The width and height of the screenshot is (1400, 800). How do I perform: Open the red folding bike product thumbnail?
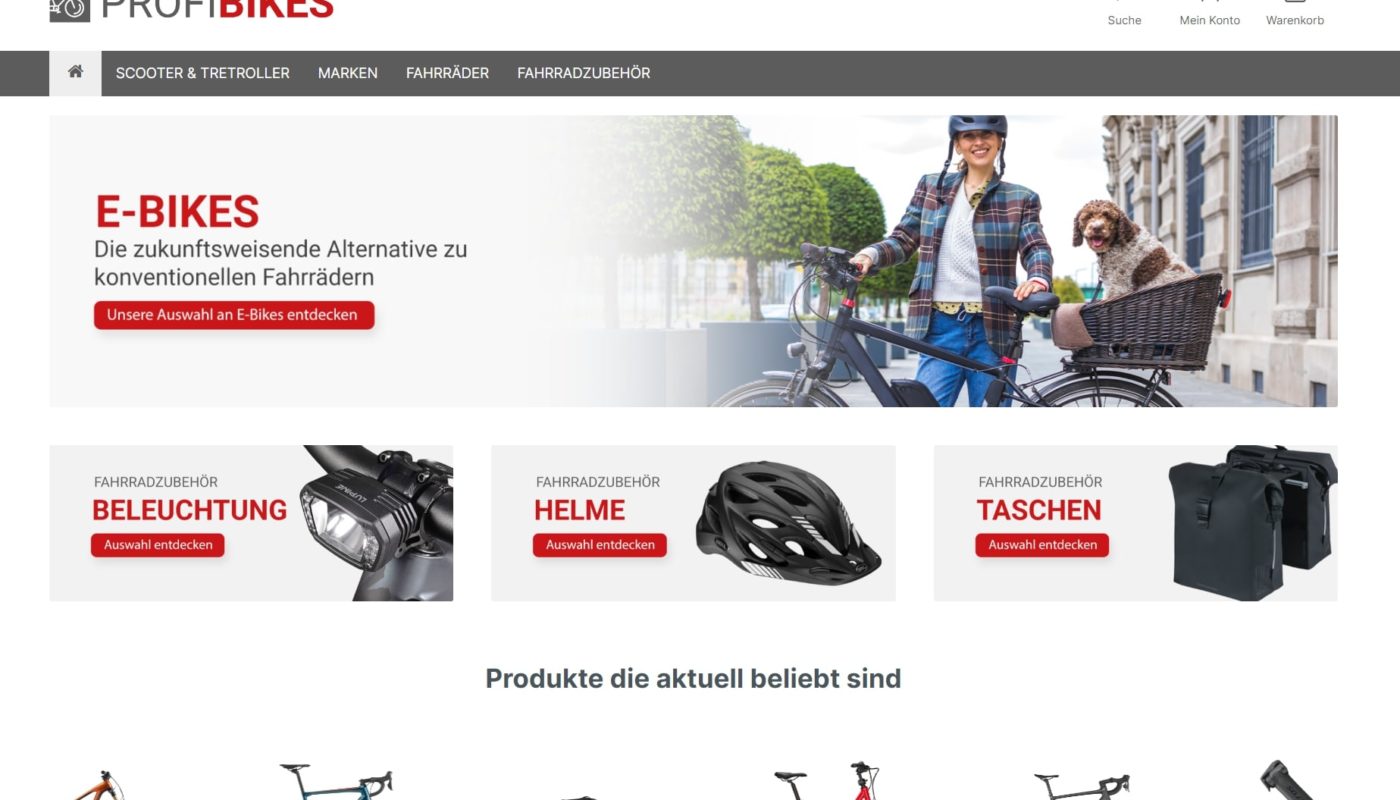(826, 782)
